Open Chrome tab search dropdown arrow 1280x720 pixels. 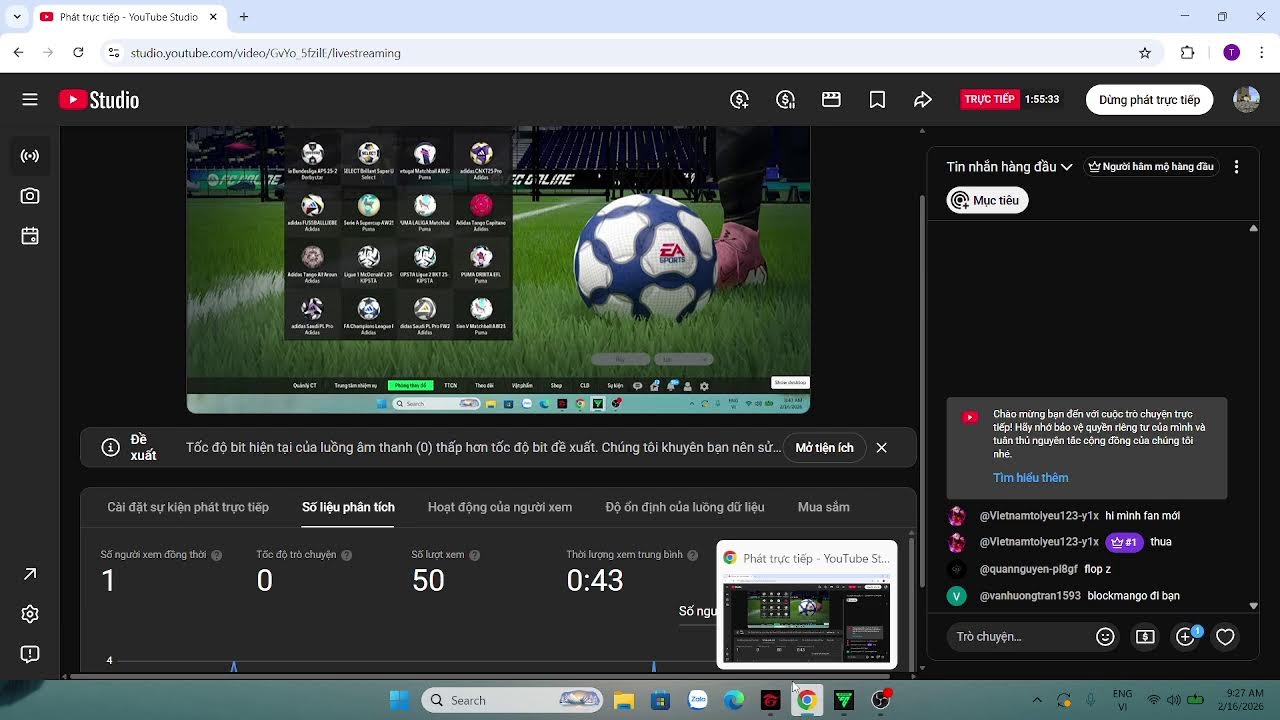point(17,17)
